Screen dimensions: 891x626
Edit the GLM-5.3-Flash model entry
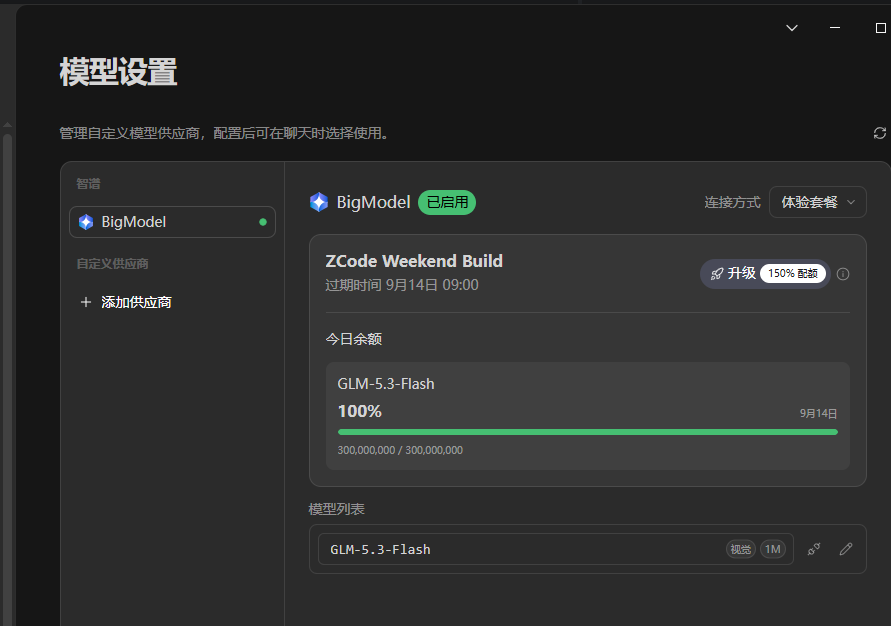[846, 549]
